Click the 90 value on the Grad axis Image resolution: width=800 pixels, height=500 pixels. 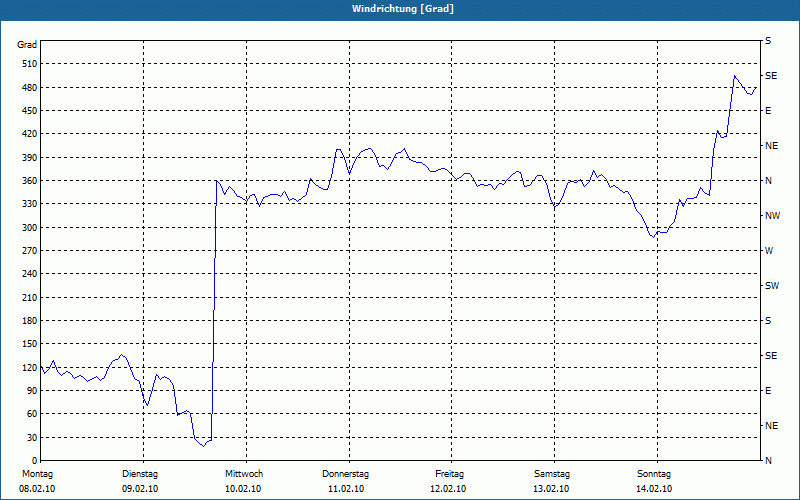coord(31,391)
